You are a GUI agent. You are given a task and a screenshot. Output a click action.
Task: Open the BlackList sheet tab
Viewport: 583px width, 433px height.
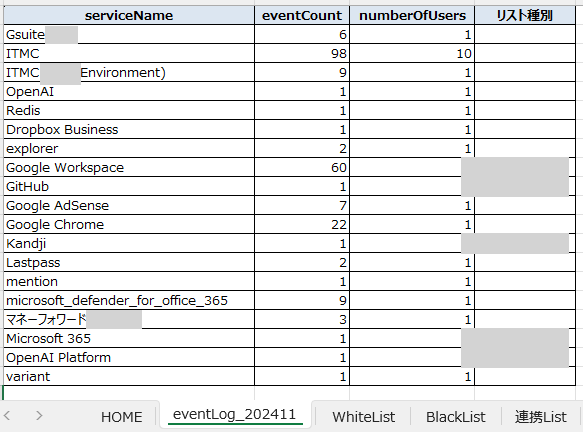click(455, 417)
